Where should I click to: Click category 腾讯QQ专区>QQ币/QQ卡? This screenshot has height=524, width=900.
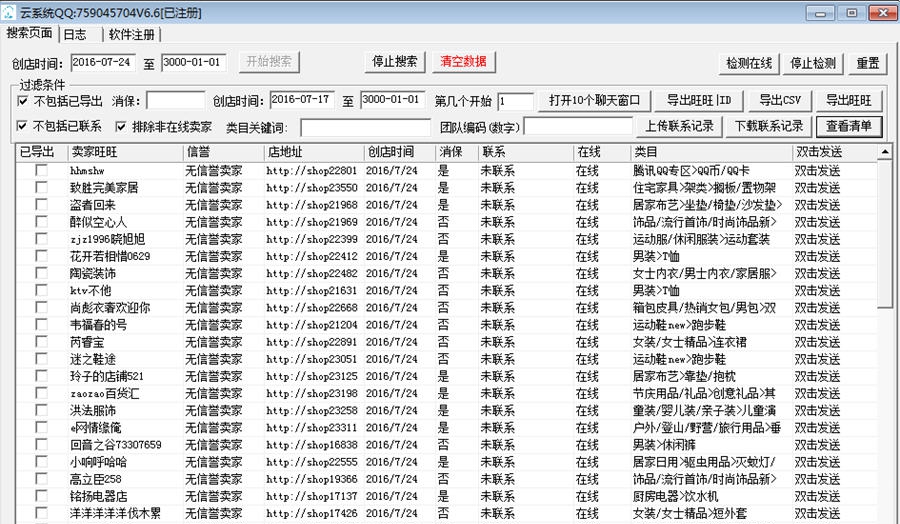pyautogui.click(x=691, y=170)
